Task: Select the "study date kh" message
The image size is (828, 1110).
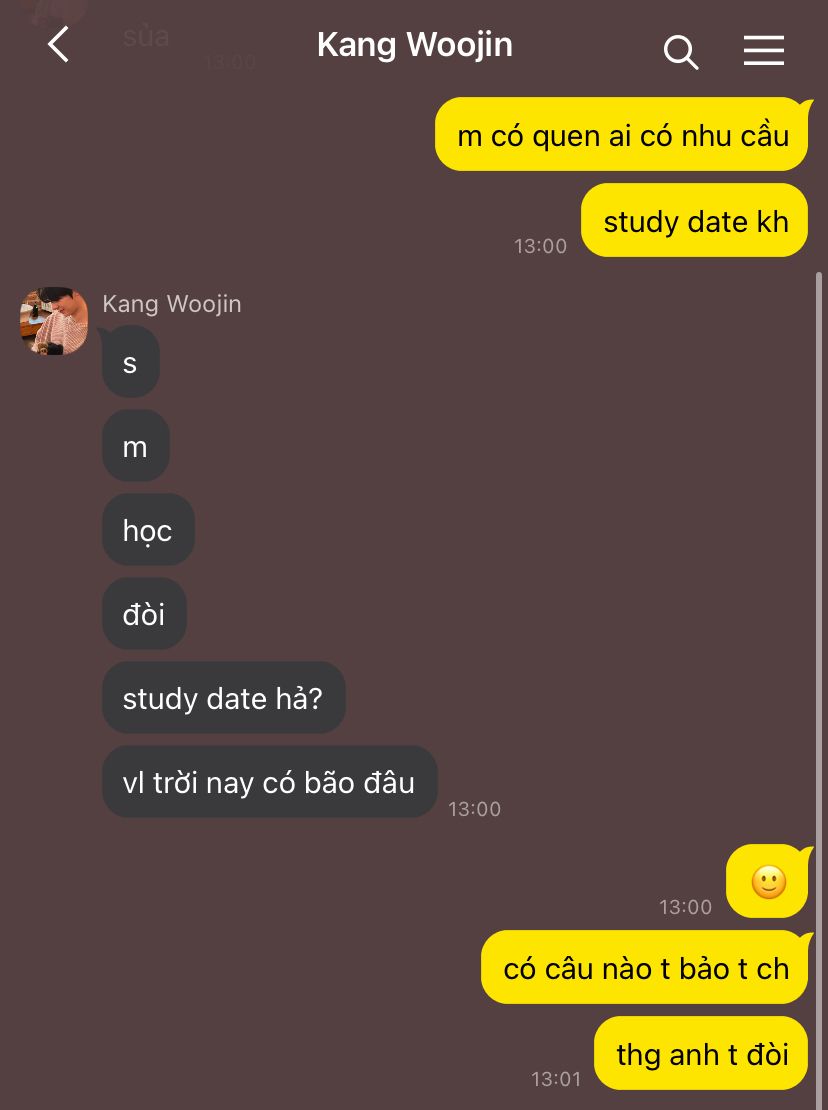Action: (x=694, y=221)
